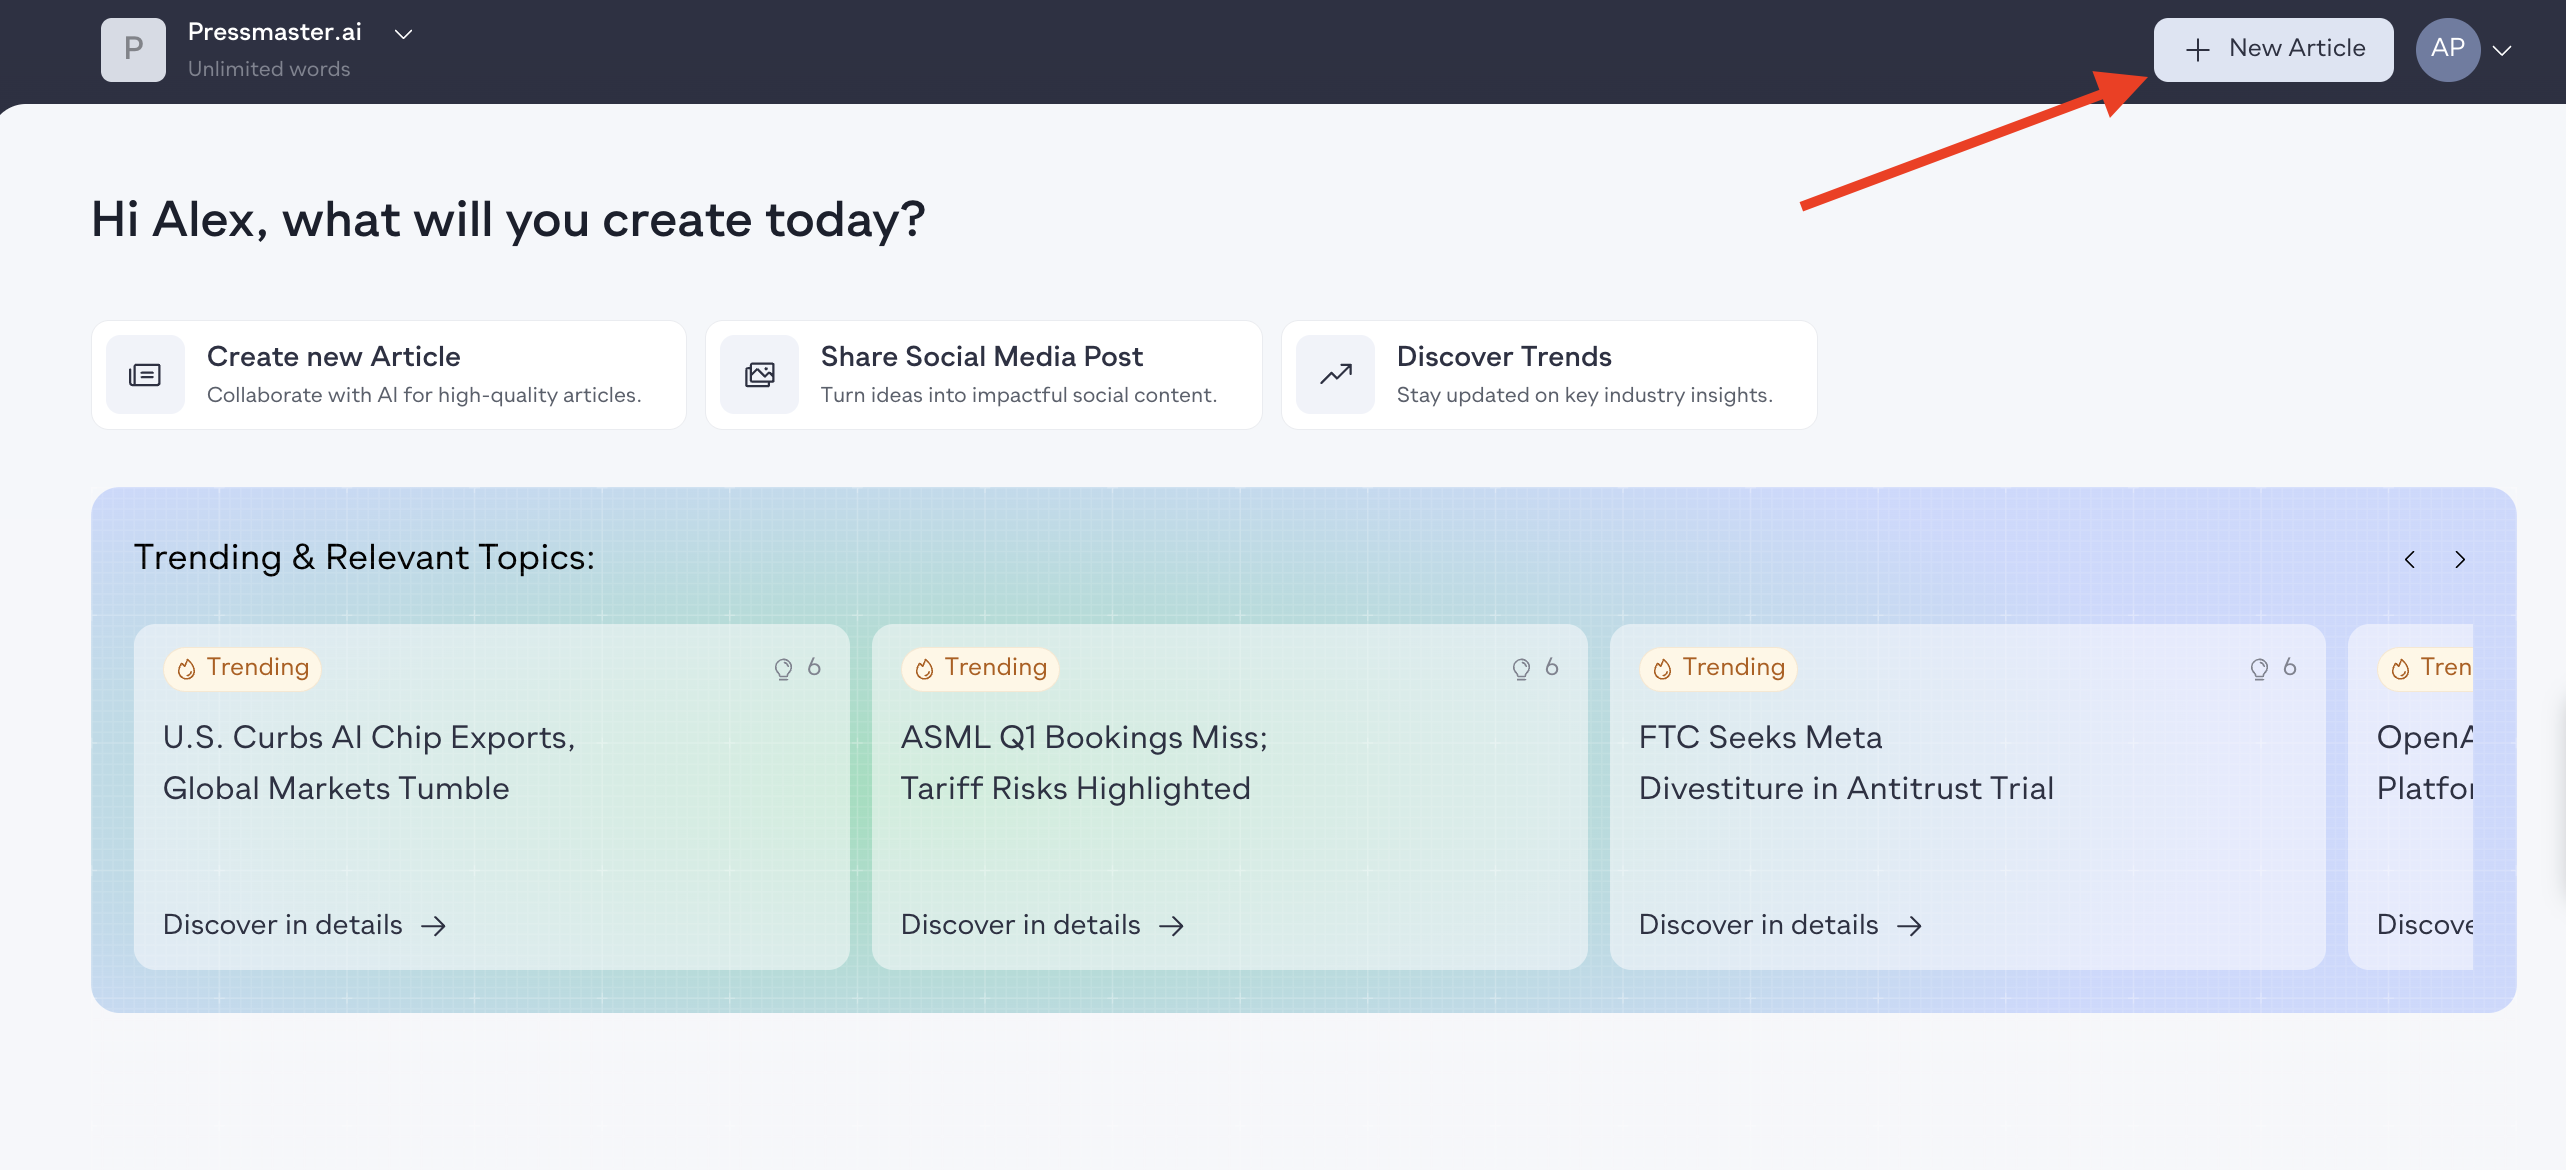Click the Trending & Relevant Topics heading

click(x=364, y=558)
